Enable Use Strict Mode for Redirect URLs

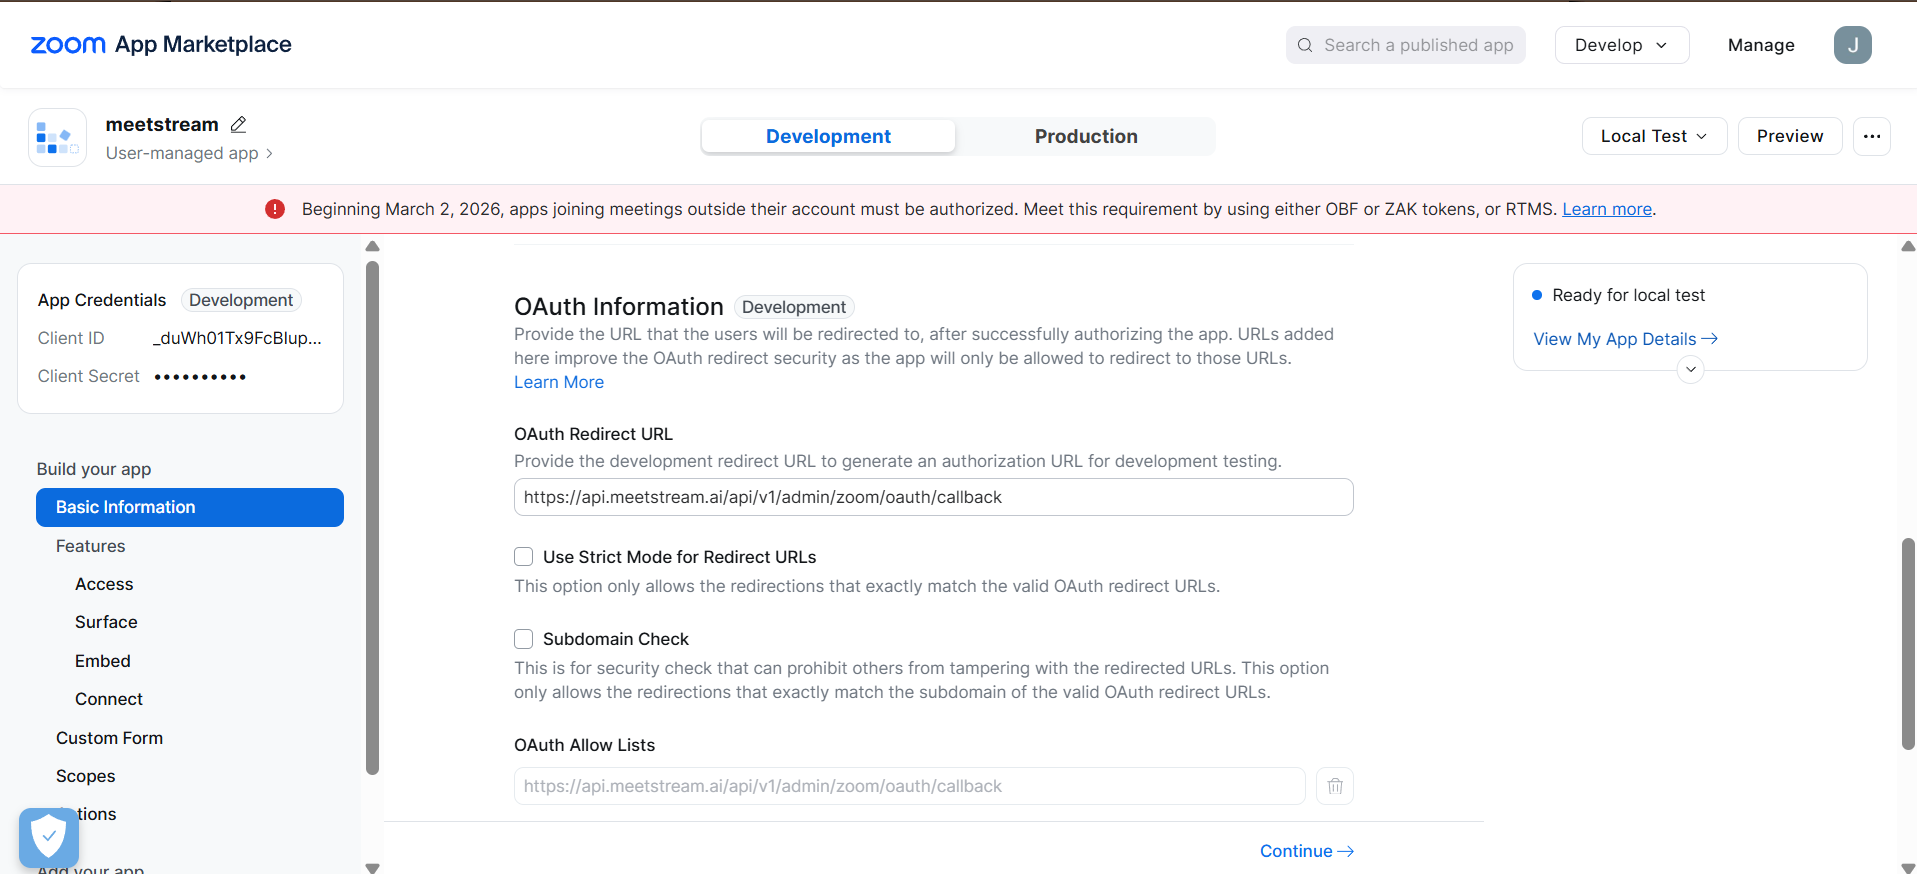[524, 557]
